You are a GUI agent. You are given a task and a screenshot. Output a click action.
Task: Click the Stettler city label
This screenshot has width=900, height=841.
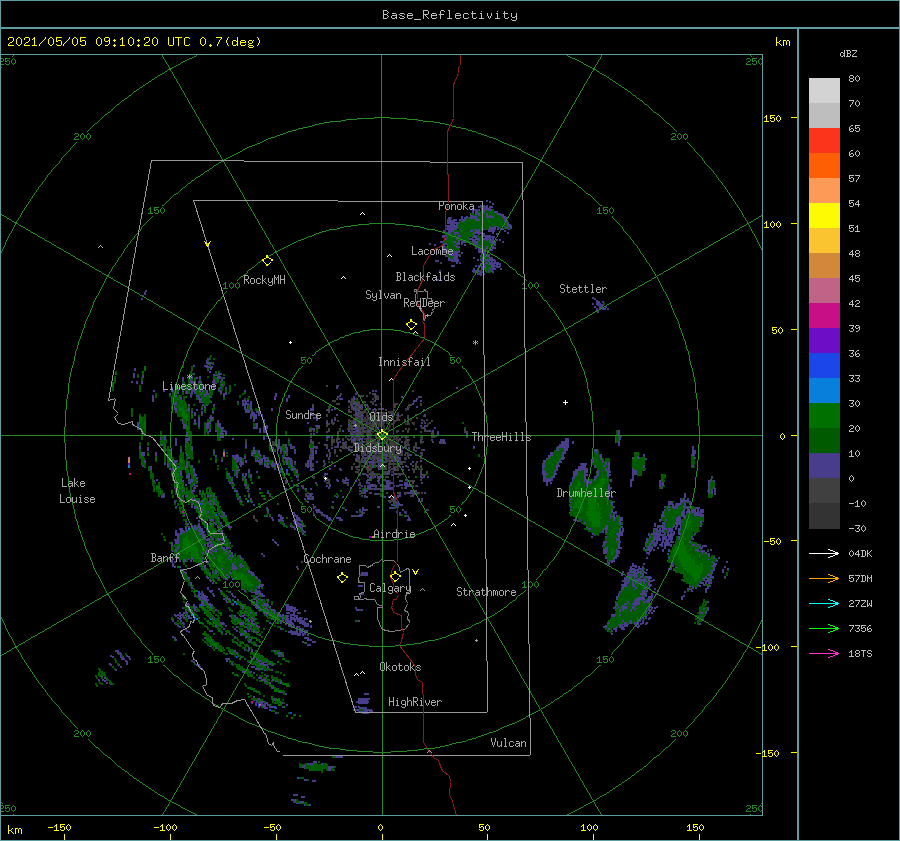click(583, 289)
